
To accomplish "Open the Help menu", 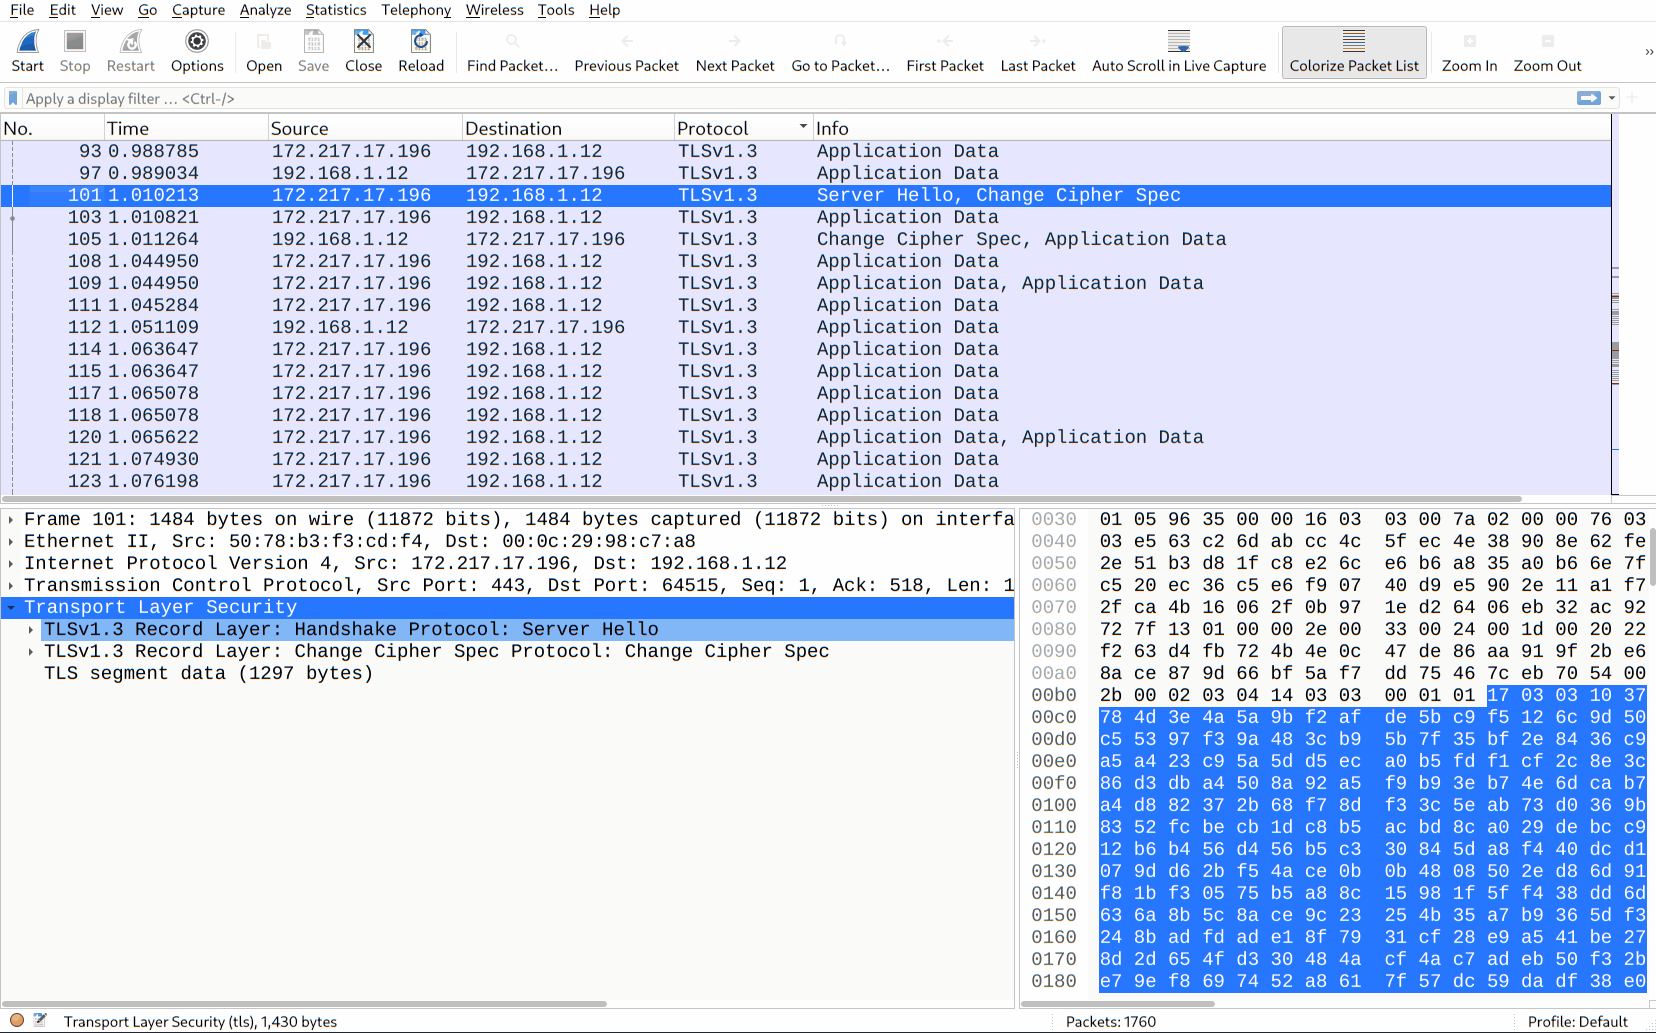I will click(604, 10).
